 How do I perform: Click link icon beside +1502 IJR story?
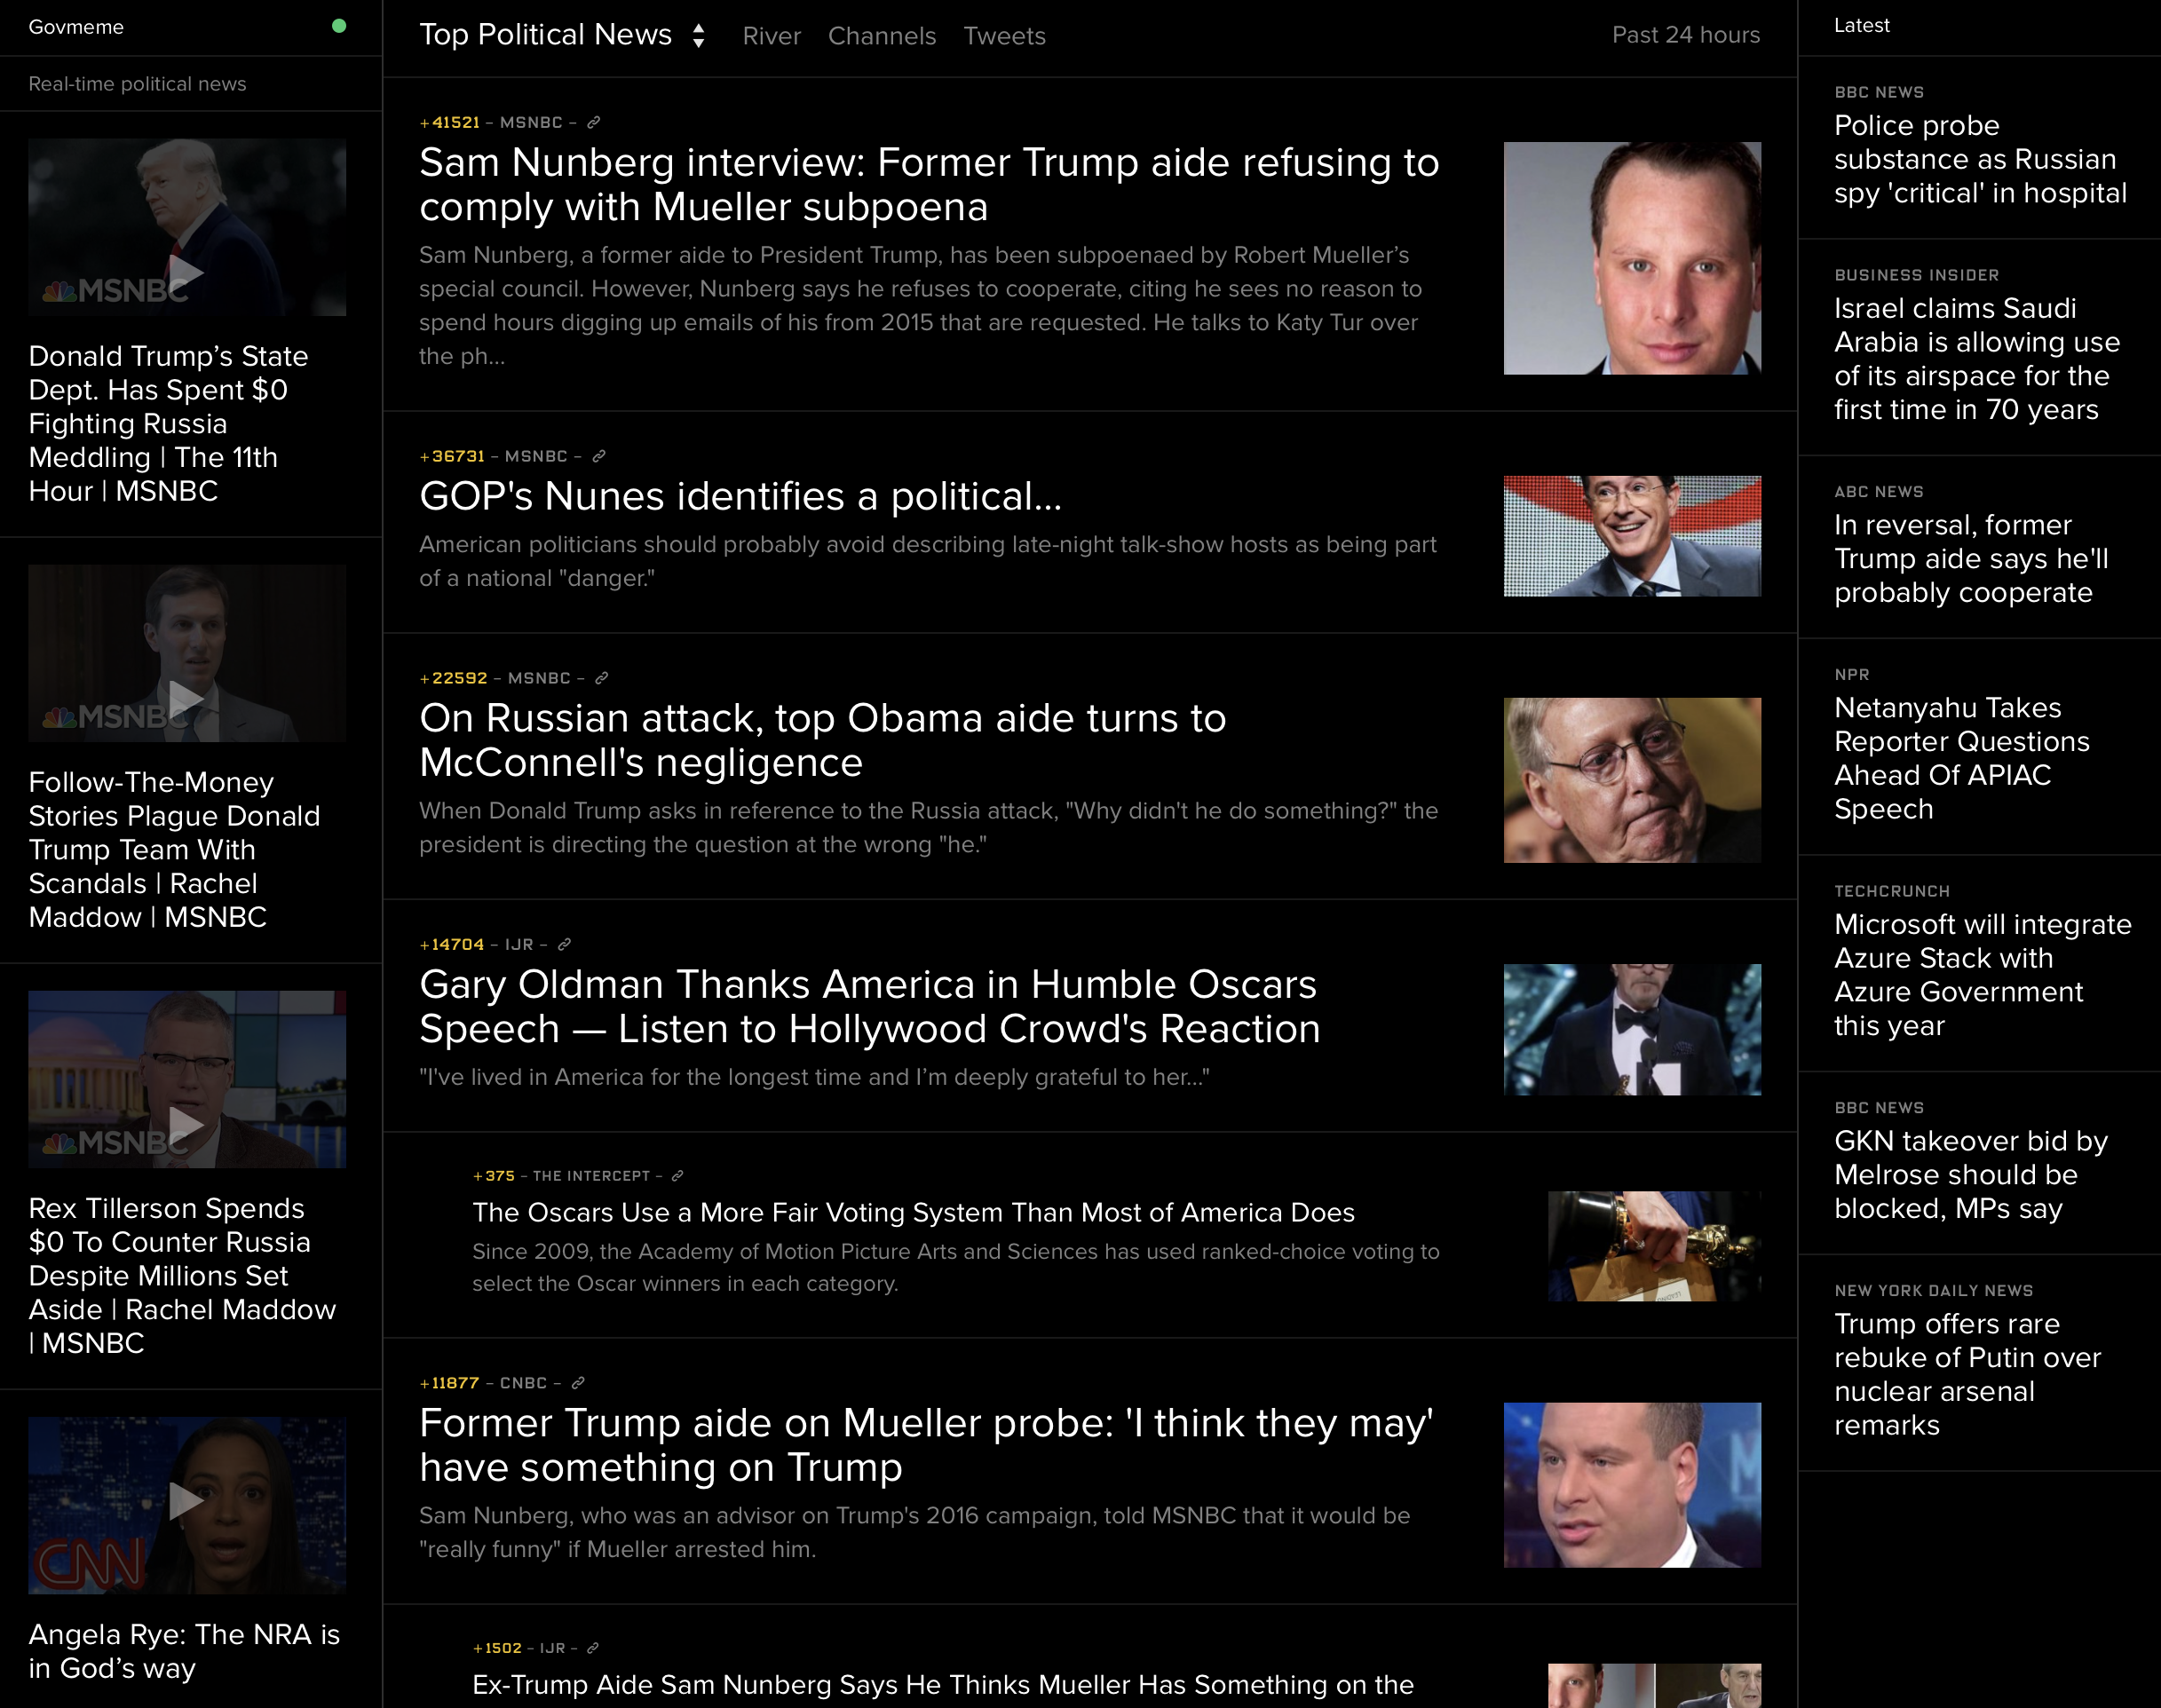coord(592,1648)
